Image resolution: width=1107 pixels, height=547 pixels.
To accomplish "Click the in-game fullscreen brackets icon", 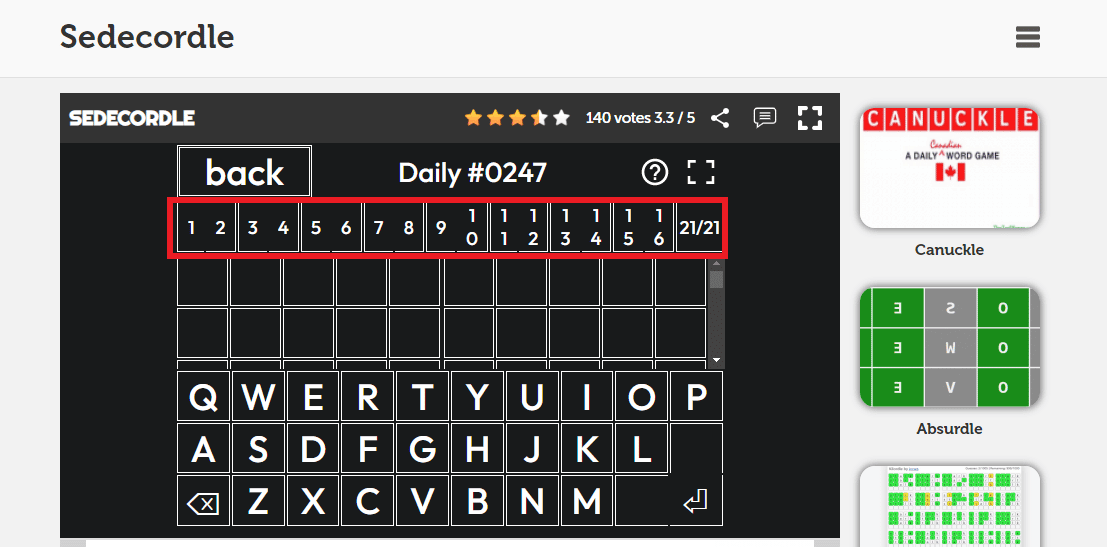I will [700, 172].
